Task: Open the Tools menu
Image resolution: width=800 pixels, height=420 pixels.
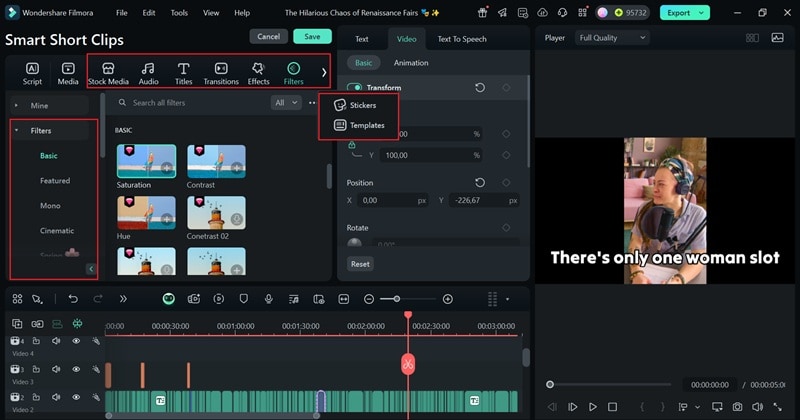Action: (179, 13)
